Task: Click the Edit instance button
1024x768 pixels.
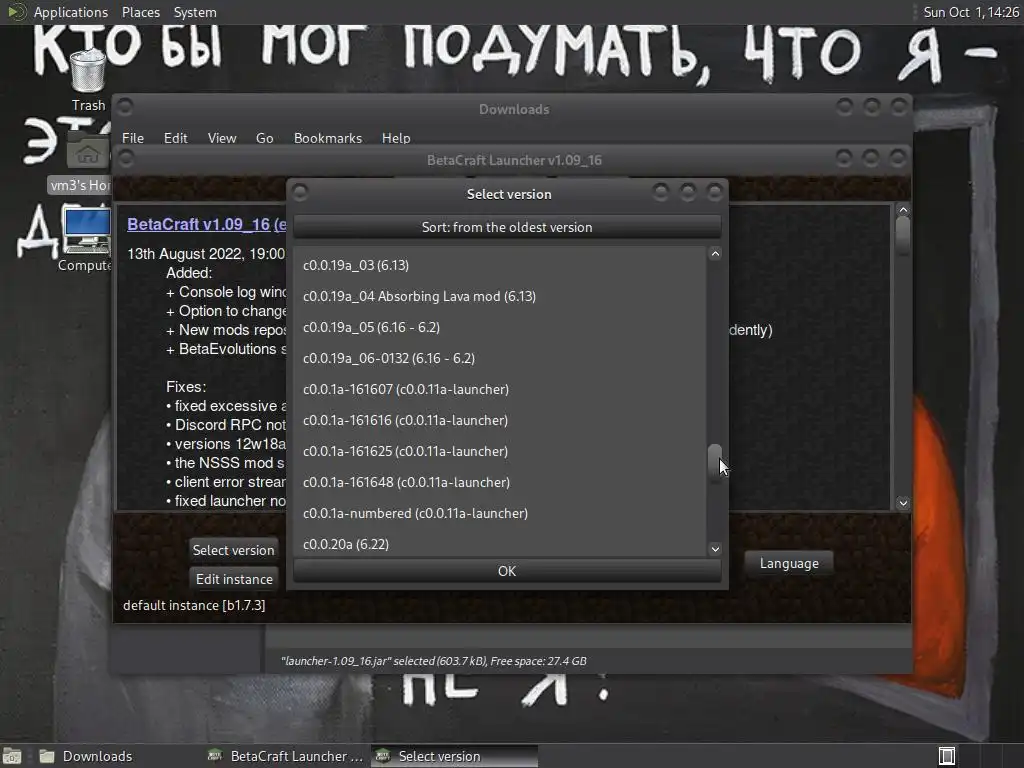Action: (x=234, y=579)
